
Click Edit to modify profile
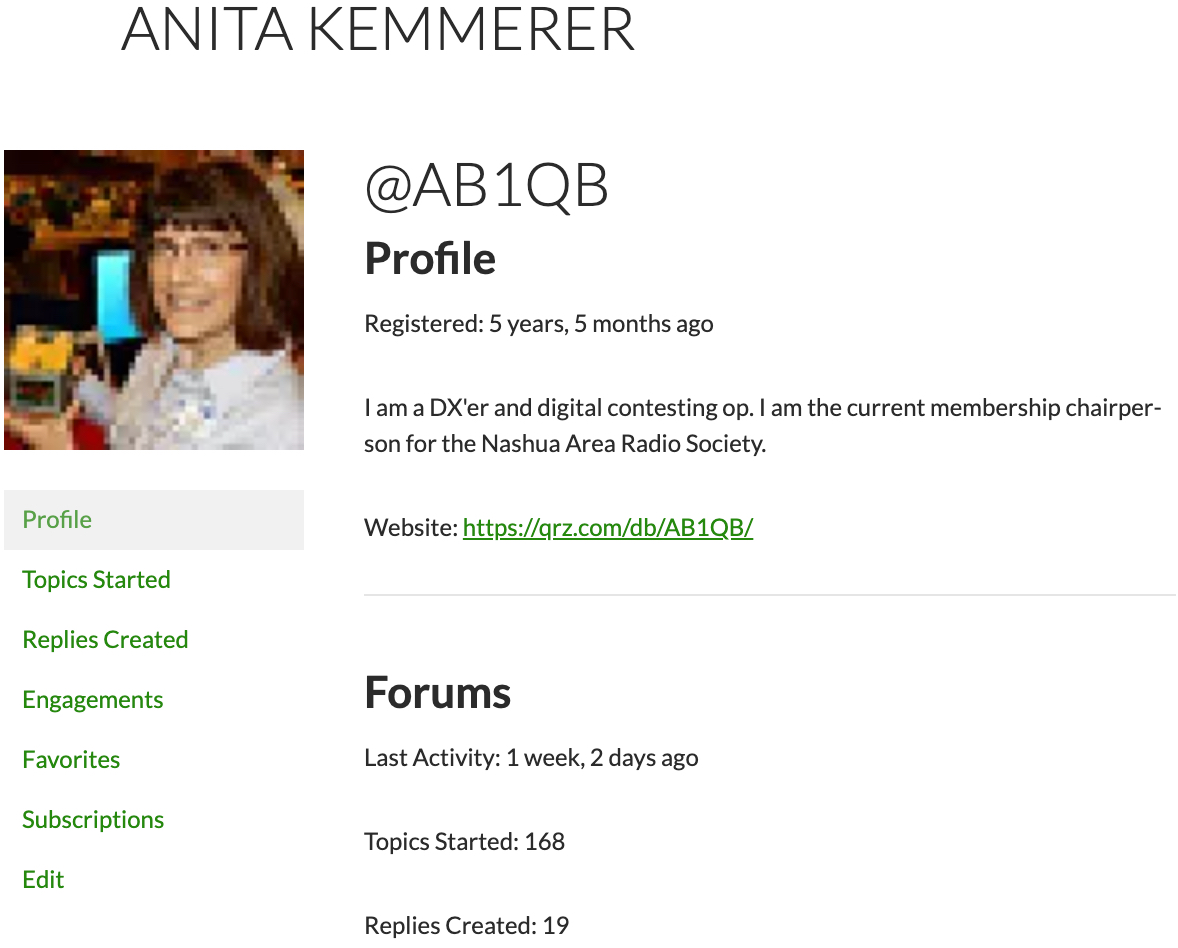[43, 880]
